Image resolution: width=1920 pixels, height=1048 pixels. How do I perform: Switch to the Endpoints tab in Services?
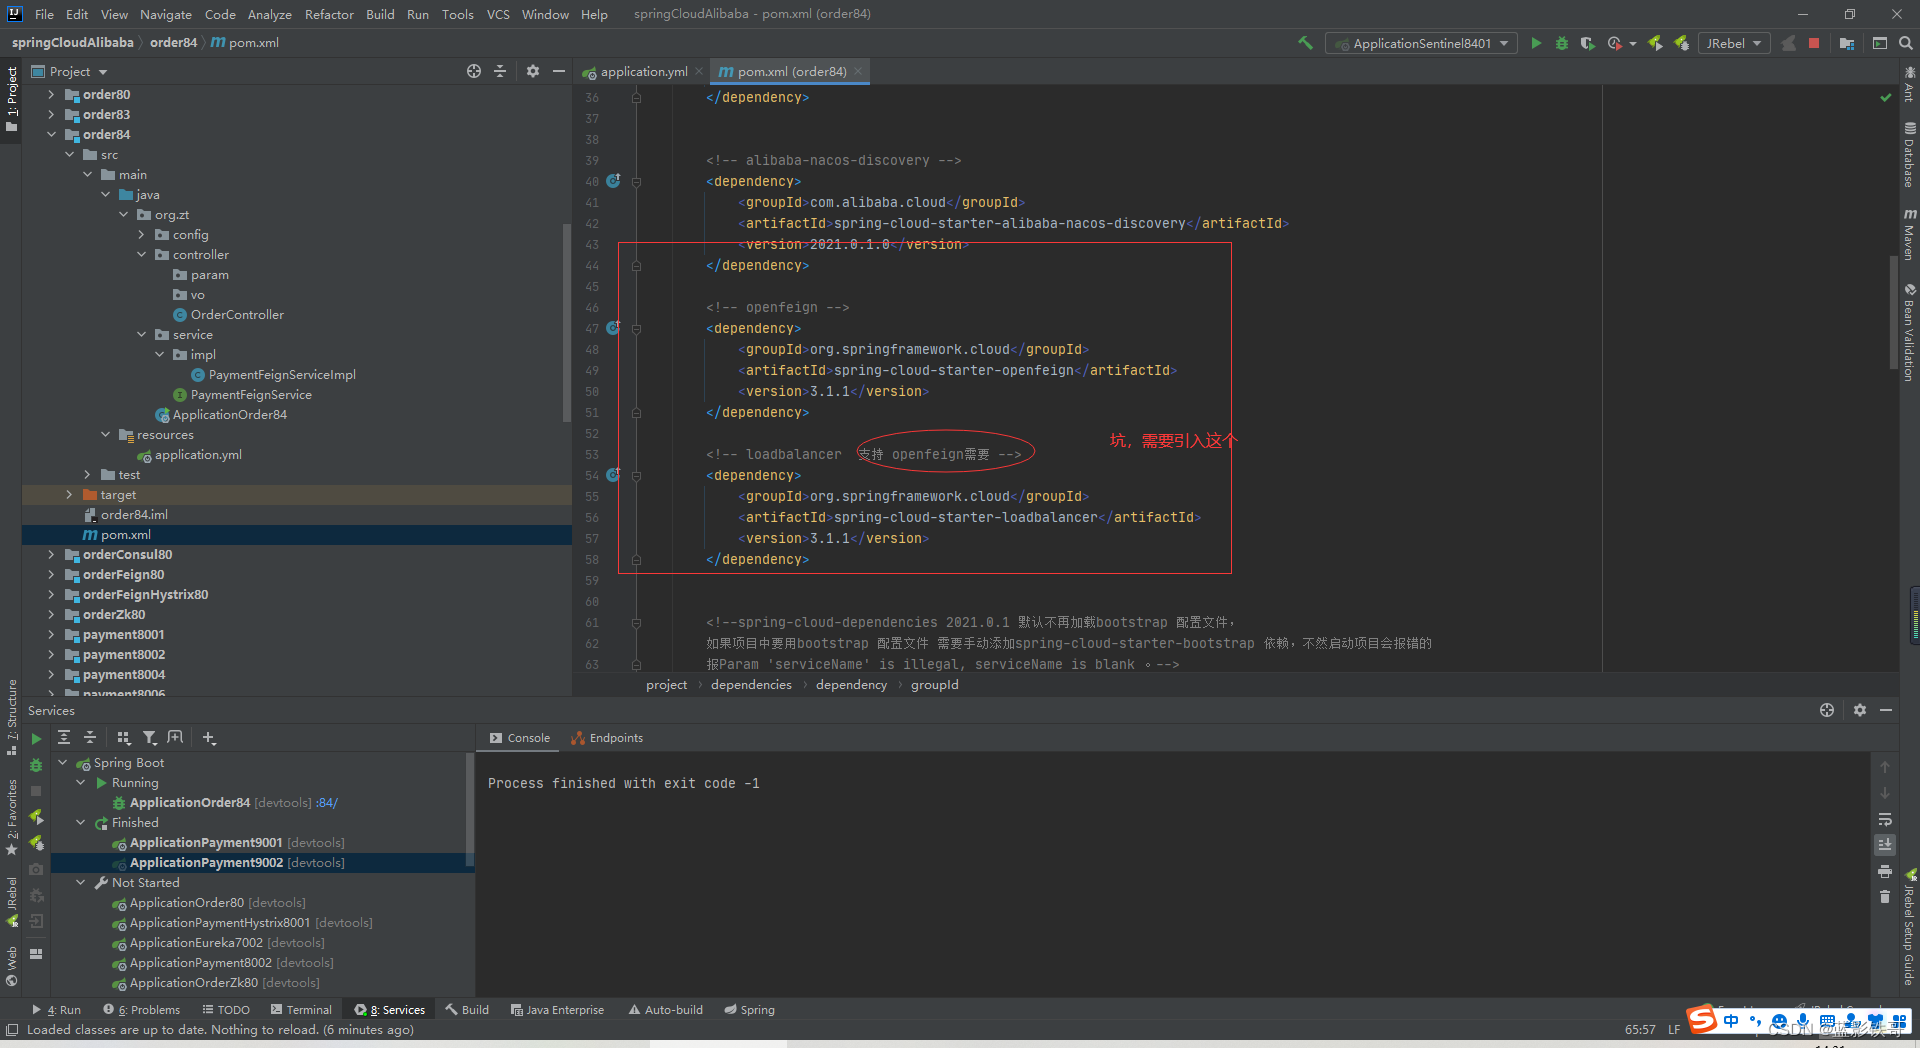point(607,738)
